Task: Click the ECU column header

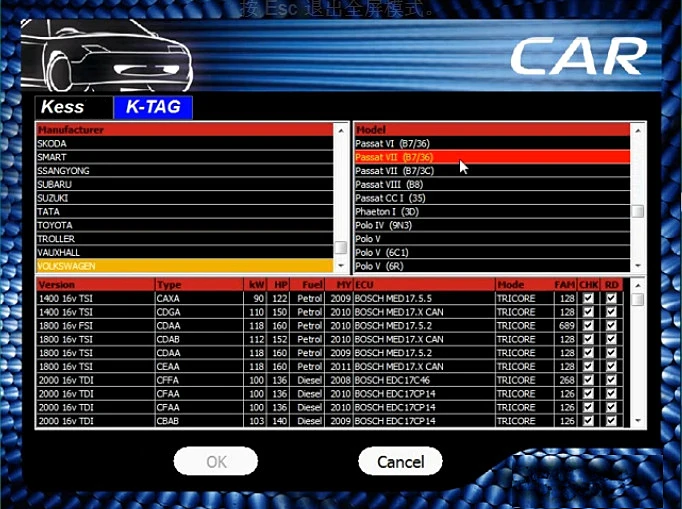Action: (x=424, y=285)
